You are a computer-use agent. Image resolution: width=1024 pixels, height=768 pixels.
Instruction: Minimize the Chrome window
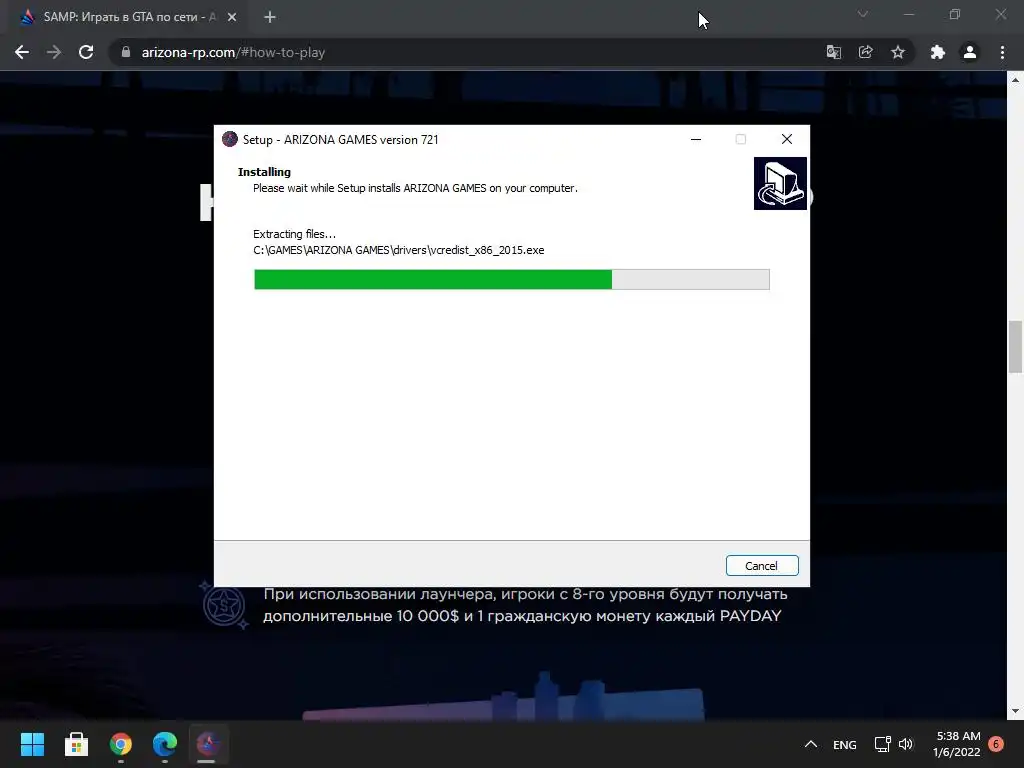pos(908,14)
